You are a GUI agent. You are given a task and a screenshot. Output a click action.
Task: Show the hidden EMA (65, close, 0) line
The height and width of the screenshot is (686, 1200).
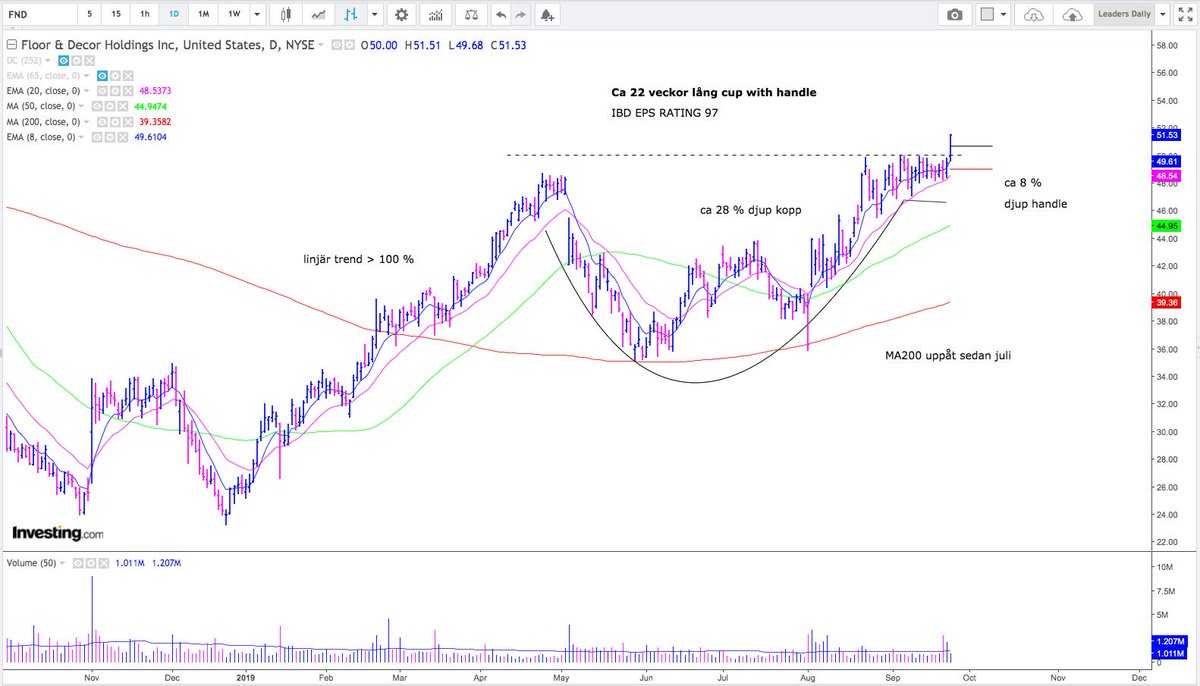point(102,76)
